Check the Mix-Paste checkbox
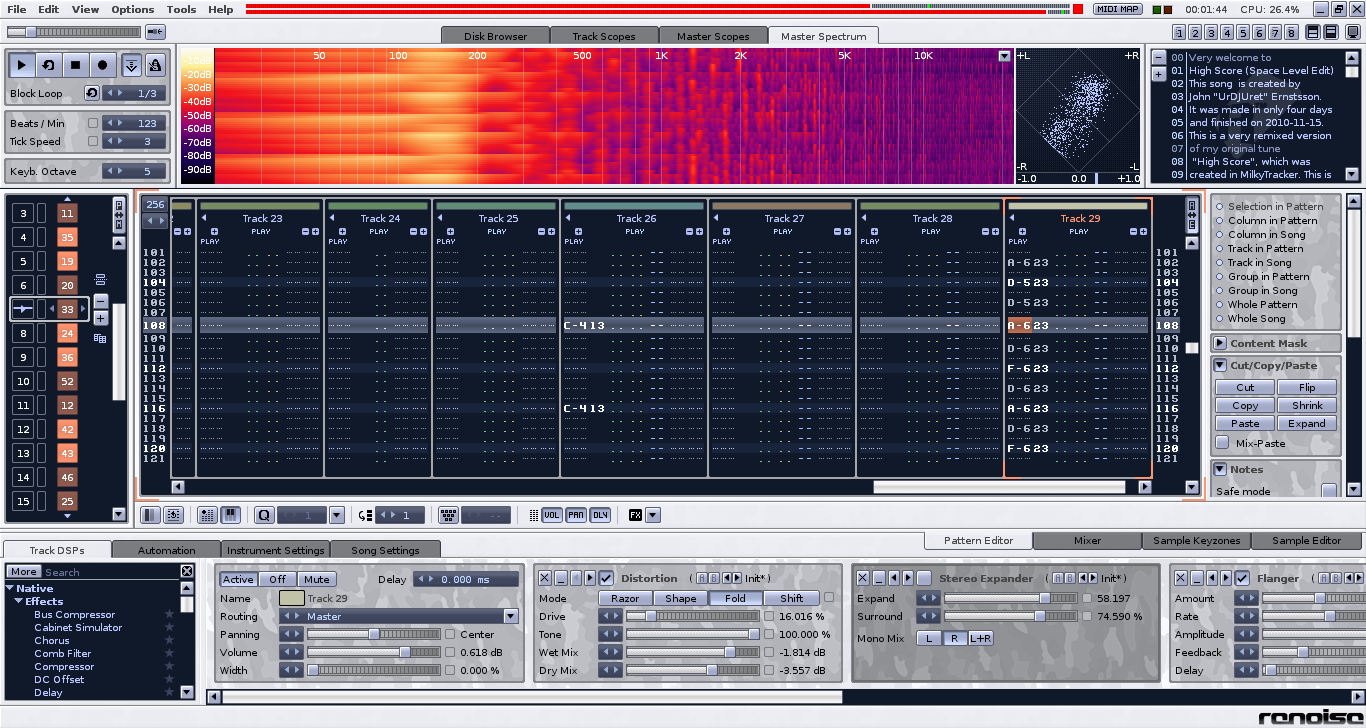 [1222, 443]
